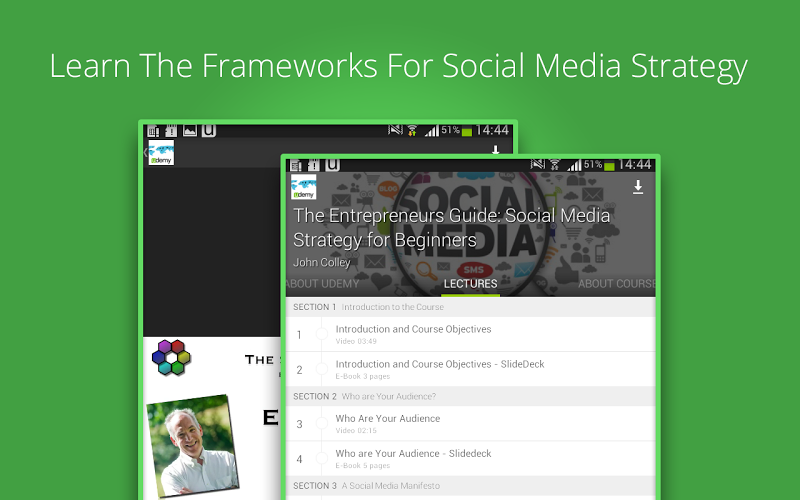Screen dimensions: 800x500
Task: Tap the download icon in front phone header
Action: [638, 187]
